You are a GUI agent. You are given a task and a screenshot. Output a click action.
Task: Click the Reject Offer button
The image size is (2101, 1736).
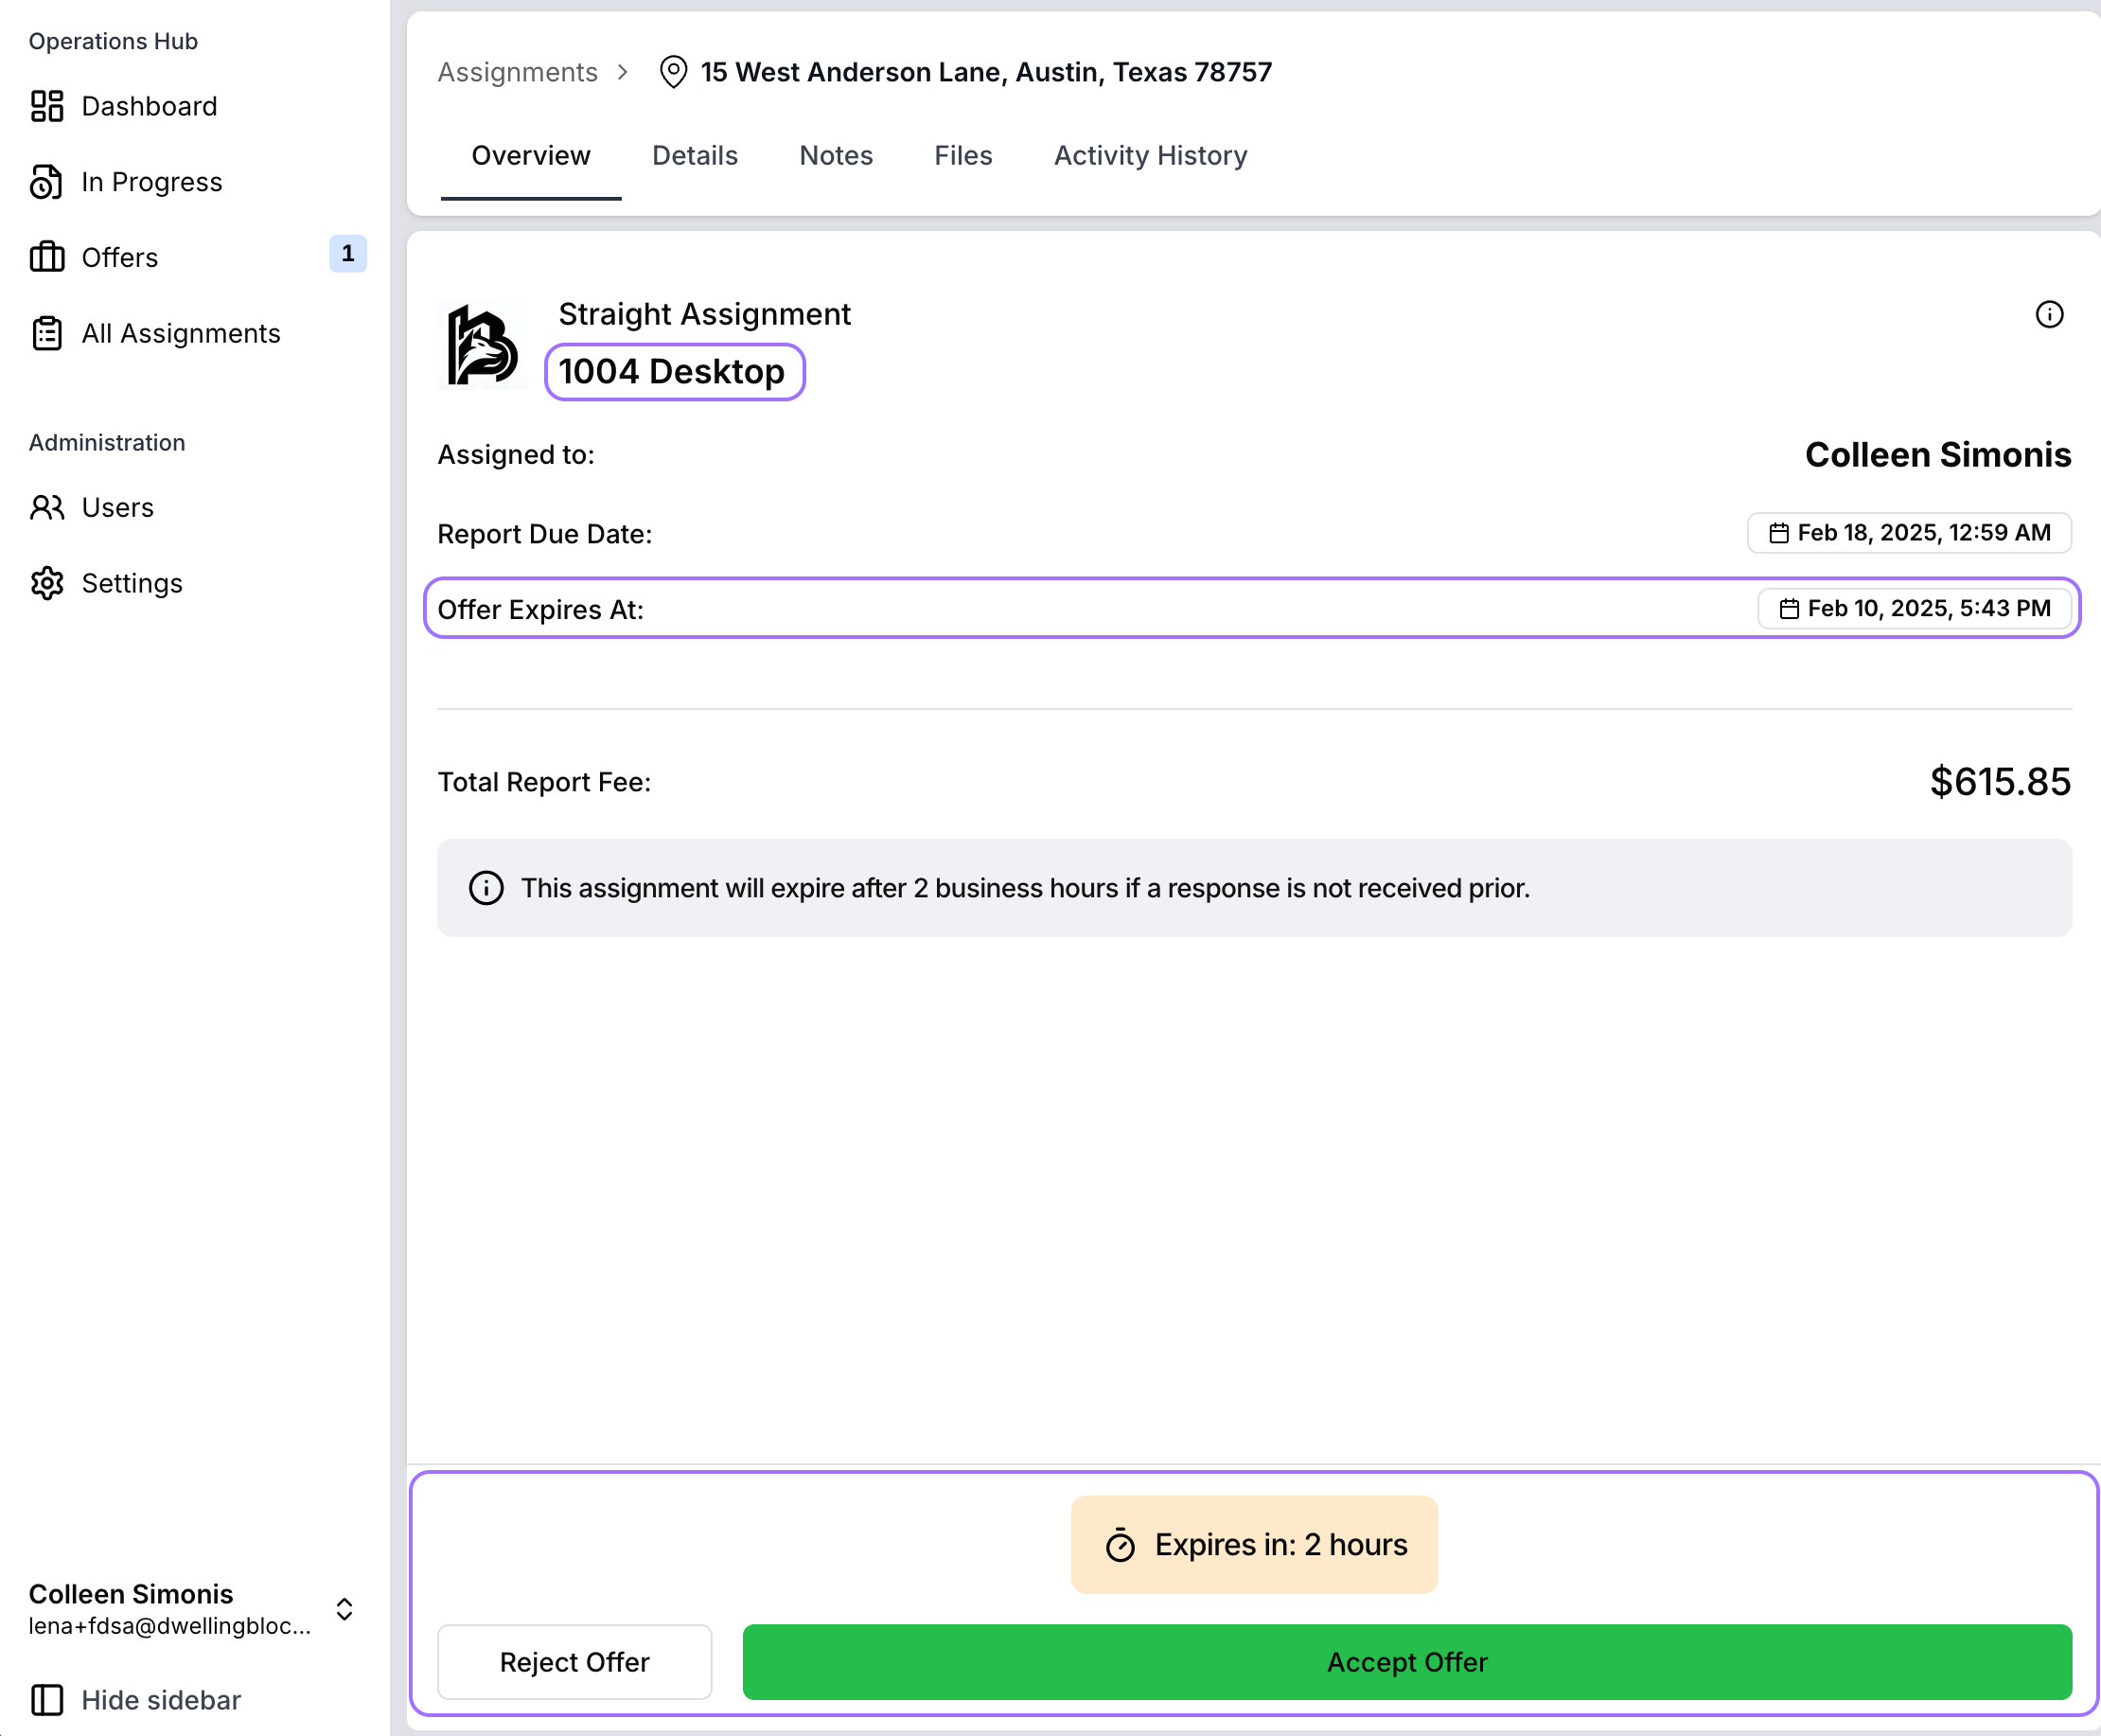pos(574,1662)
